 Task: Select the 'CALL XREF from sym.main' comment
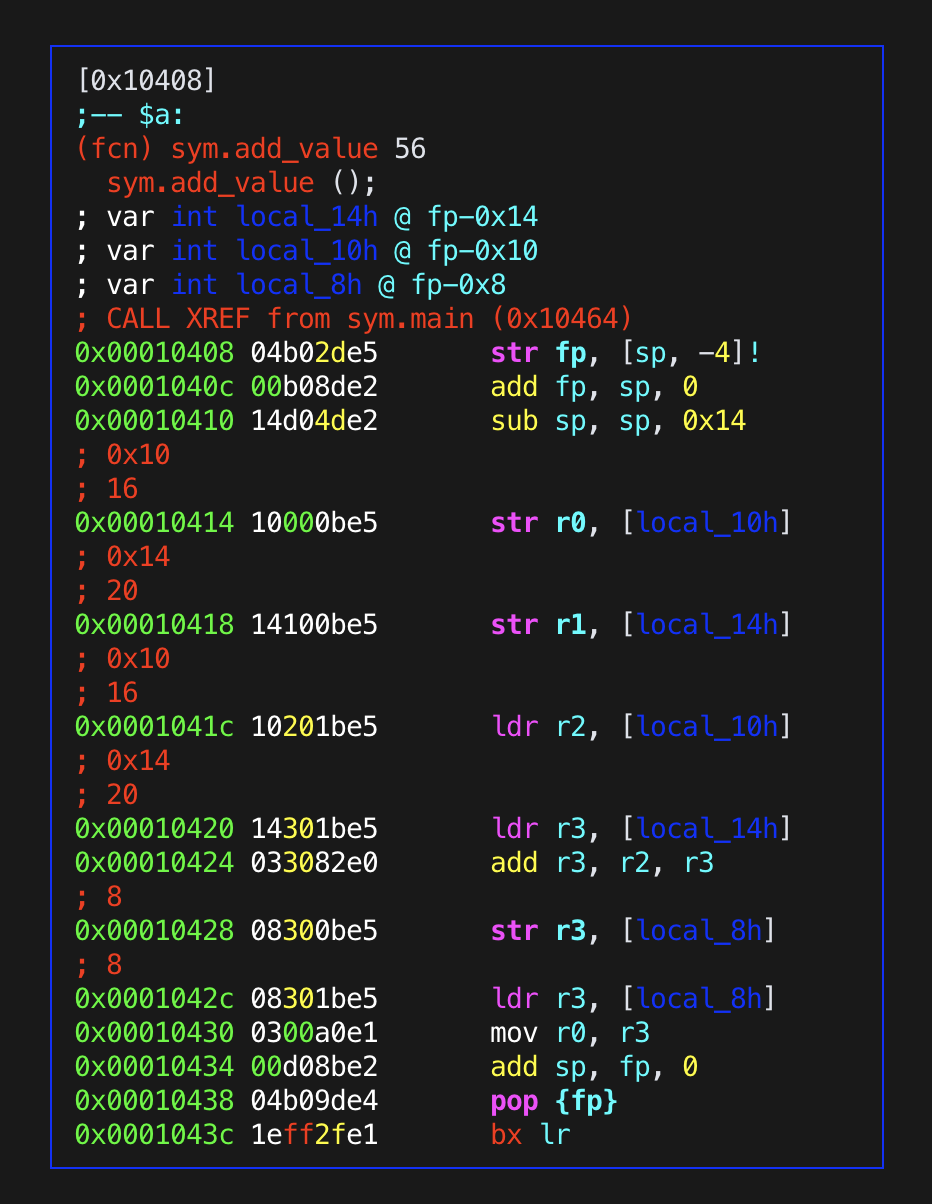(355, 319)
